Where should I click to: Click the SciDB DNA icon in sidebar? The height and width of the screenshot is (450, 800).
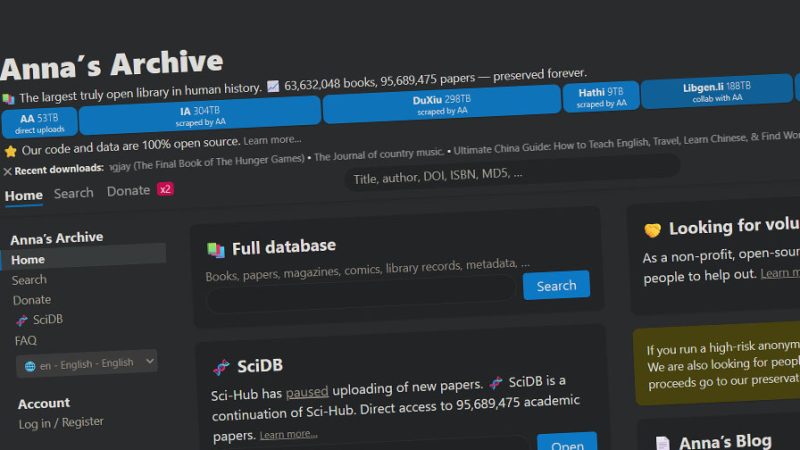pyautogui.click(x=22, y=321)
